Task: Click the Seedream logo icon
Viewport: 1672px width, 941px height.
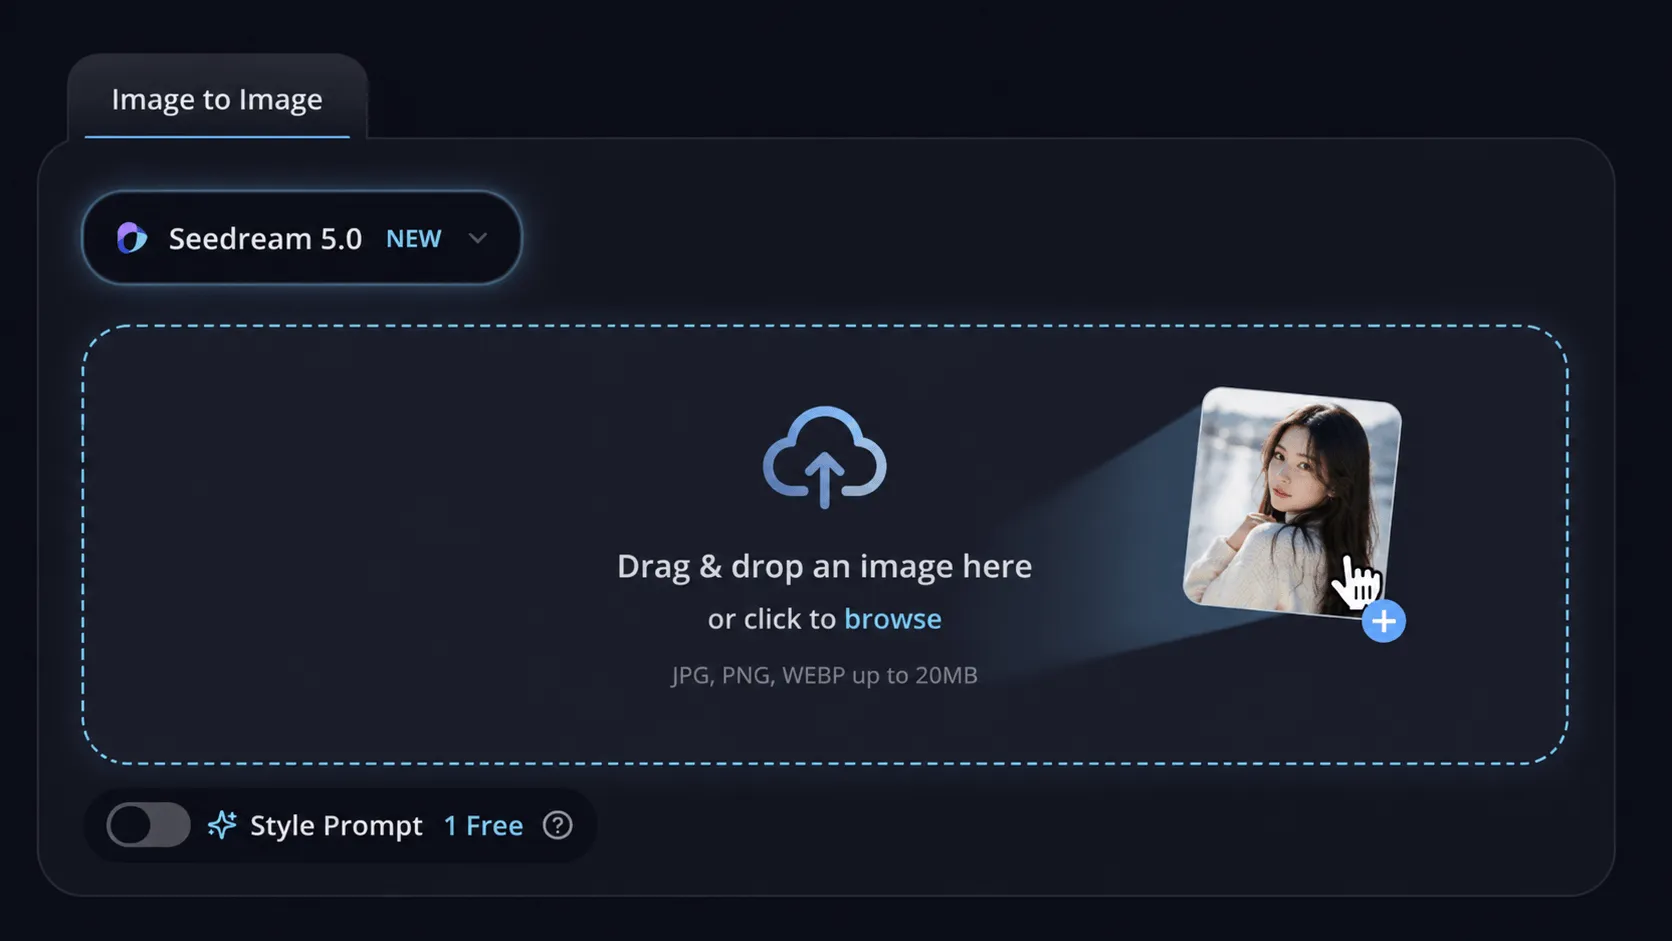Action: point(132,238)
